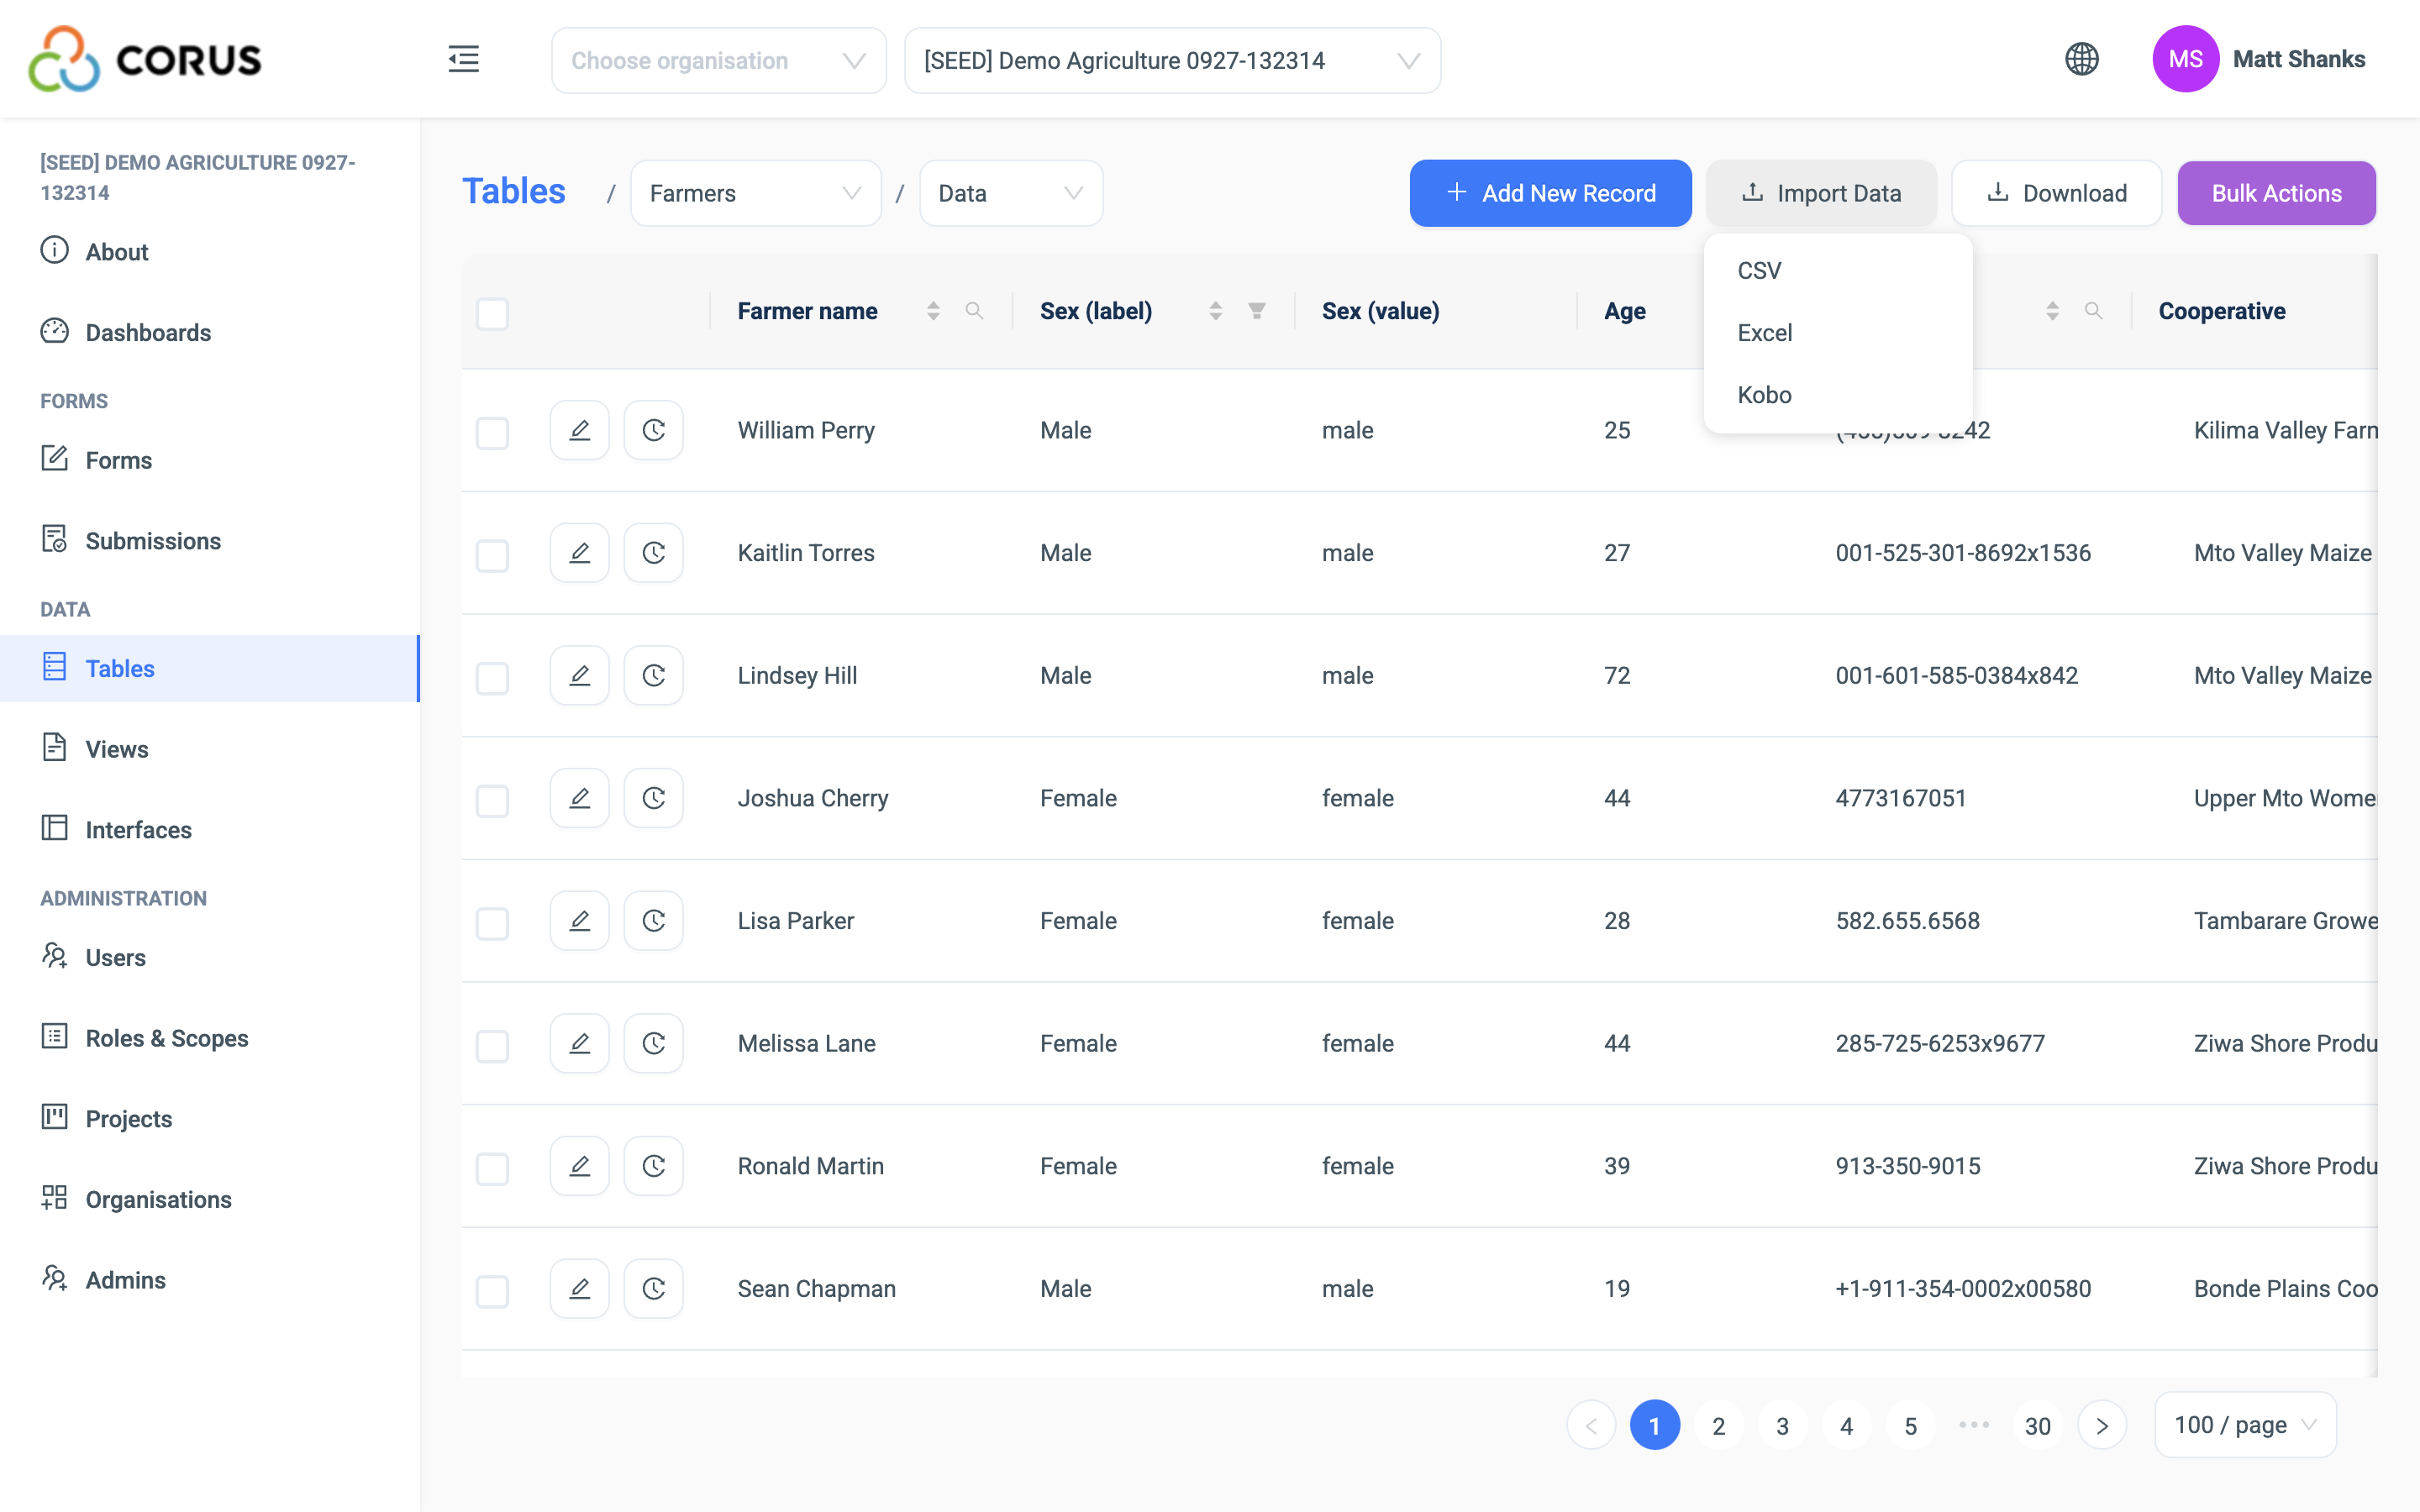Edit Sean Chapman's record

pos(579,1289)
